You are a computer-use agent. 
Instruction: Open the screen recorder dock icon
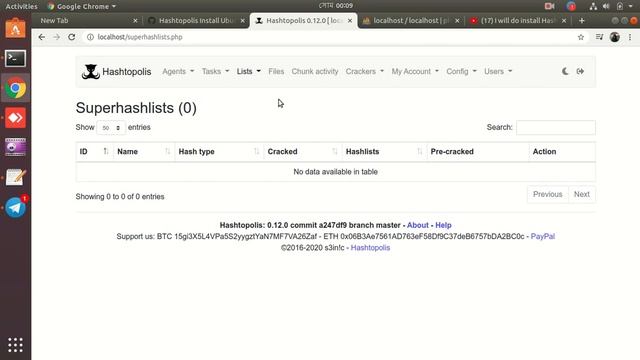pos(15,147)
